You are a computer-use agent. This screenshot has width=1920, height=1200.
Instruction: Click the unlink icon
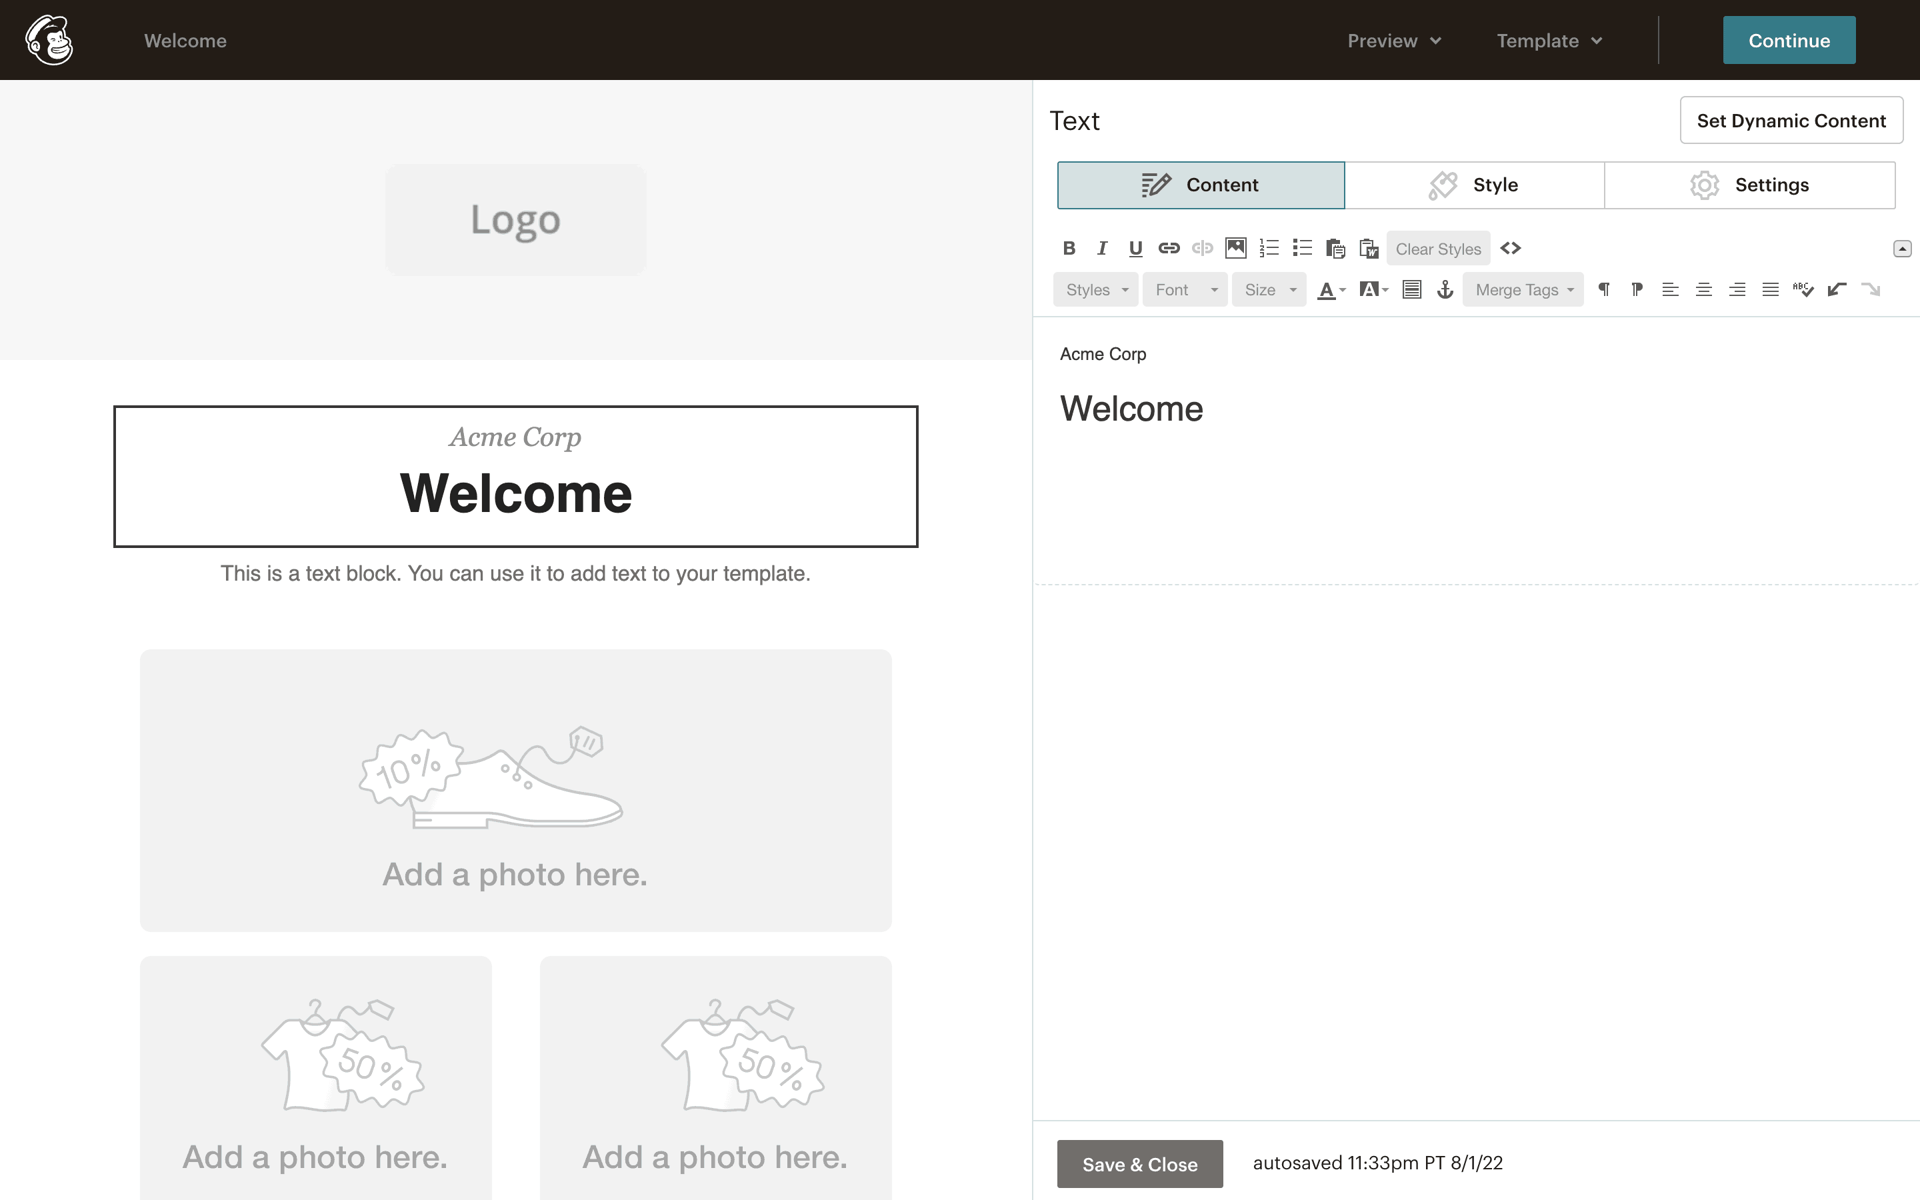[x=1202, y=248]
